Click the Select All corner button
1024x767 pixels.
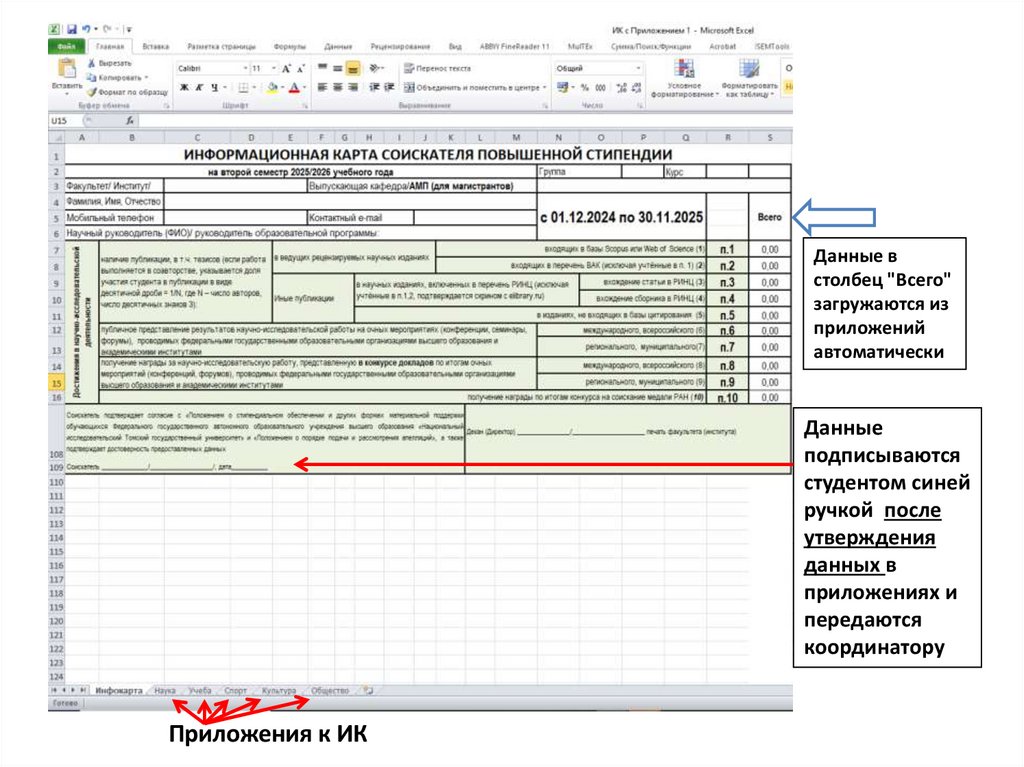[57, 138]
